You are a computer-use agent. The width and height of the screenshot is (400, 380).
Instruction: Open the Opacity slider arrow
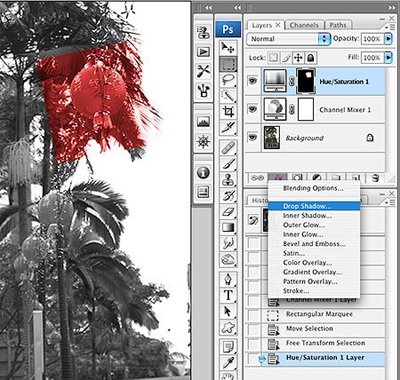tap(389, 39)
